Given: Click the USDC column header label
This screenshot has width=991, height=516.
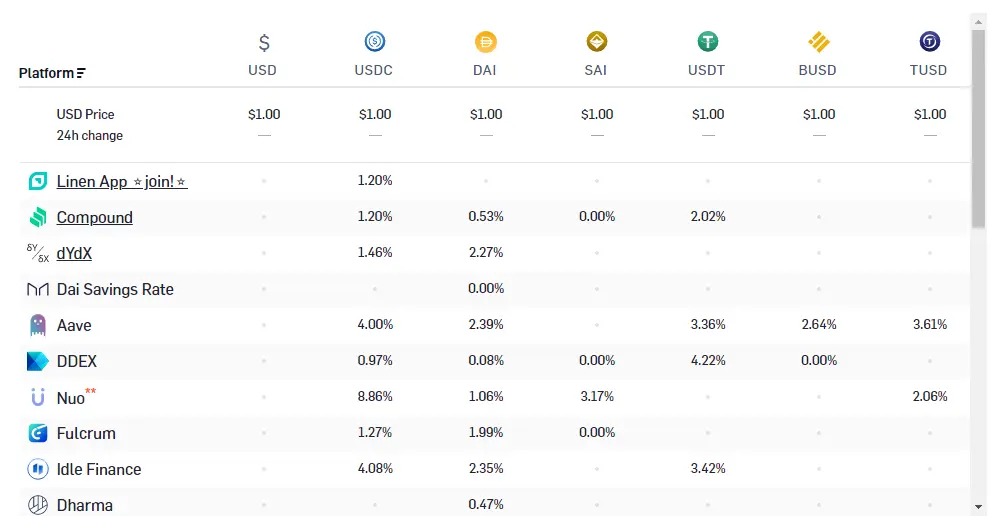Looking at the screenshot, I should coord(374,70).
